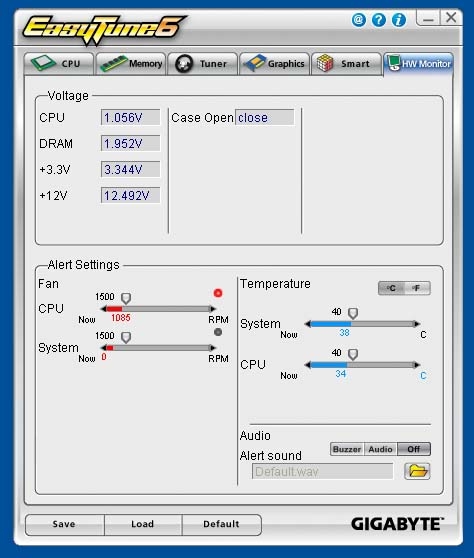This screenshot has height=558, width=474.
Task: Click the EasyTune6 logo
Action: tap(104, 30)
